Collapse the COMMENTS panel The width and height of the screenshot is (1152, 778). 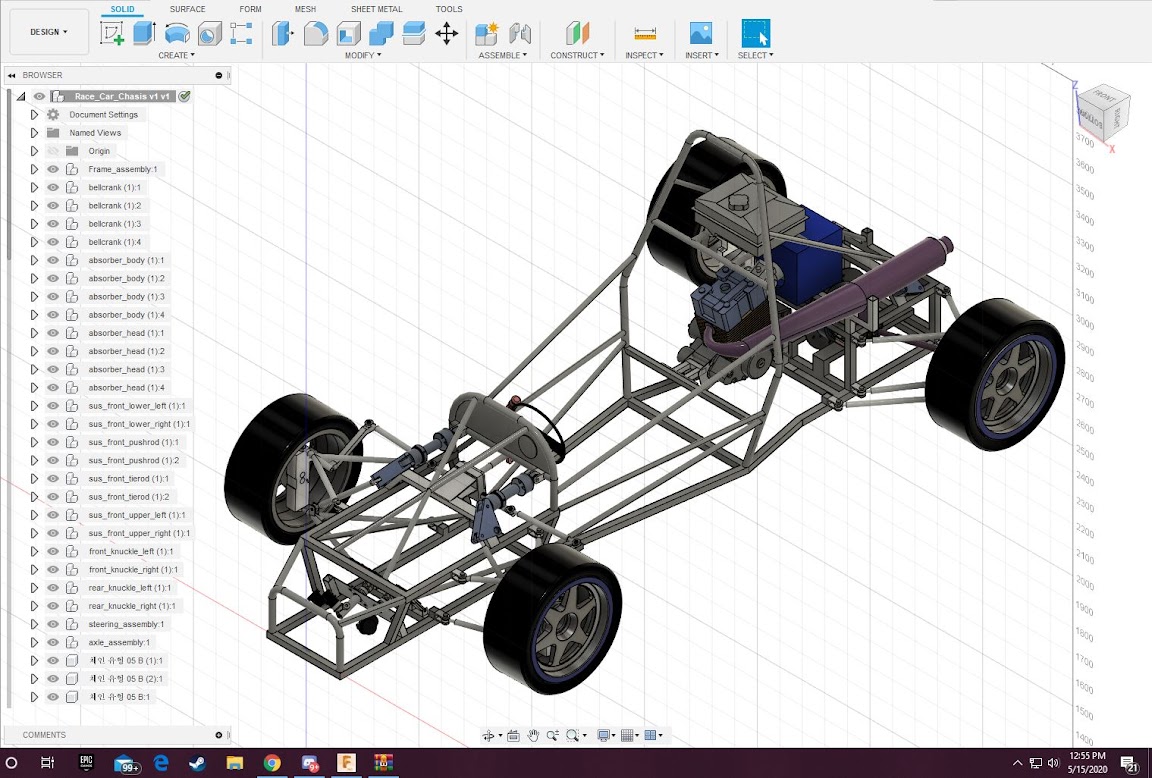[218, 734]
